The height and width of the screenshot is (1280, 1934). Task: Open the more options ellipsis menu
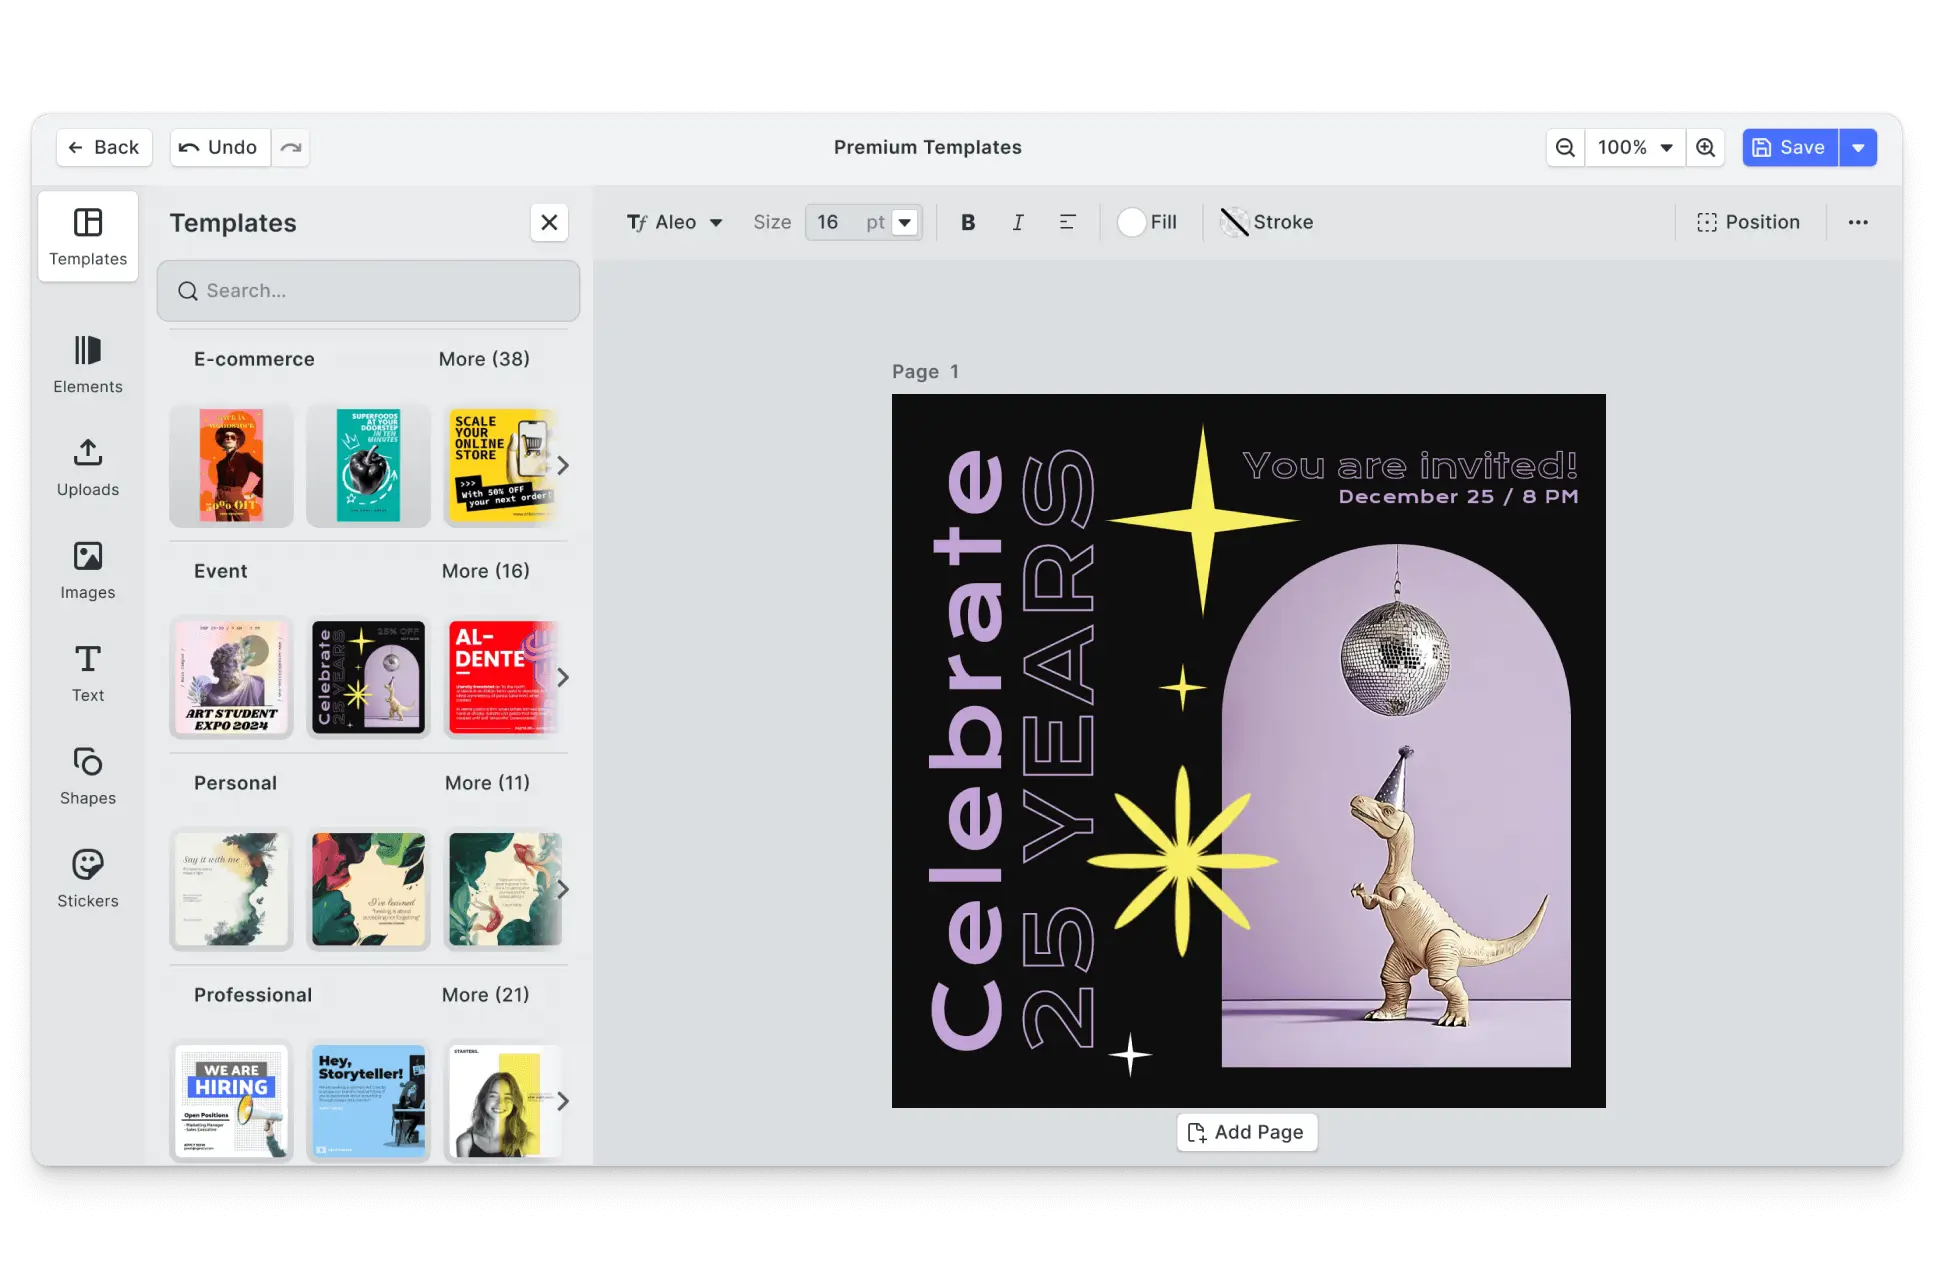(x=1858, y=222)
